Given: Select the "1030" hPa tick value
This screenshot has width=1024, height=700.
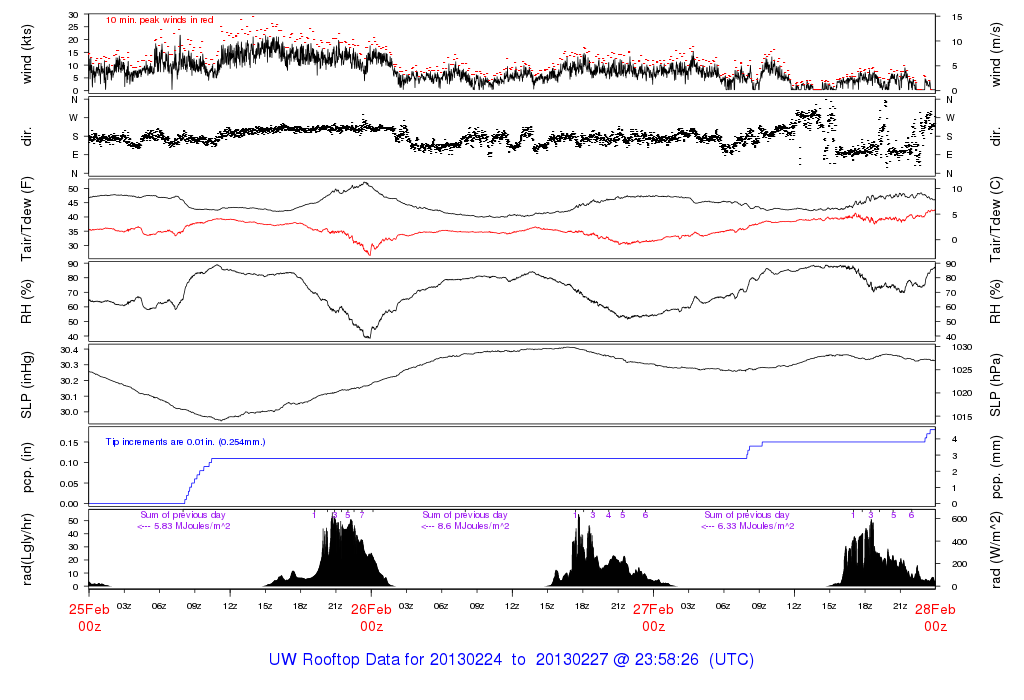Looking at the screenshot, I should pyautogui.click(x=963, y=347).
